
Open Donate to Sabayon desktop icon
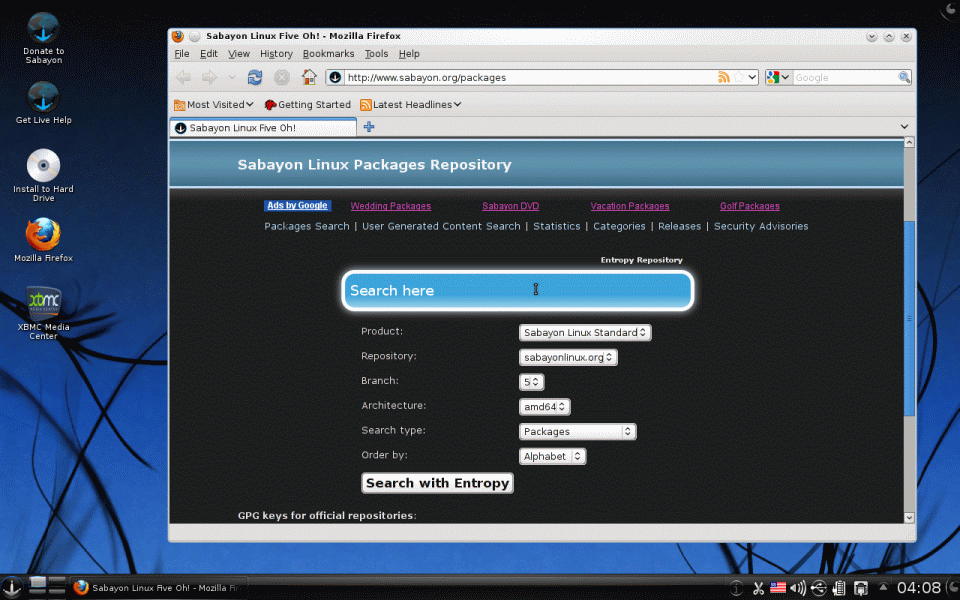point(43,38)
